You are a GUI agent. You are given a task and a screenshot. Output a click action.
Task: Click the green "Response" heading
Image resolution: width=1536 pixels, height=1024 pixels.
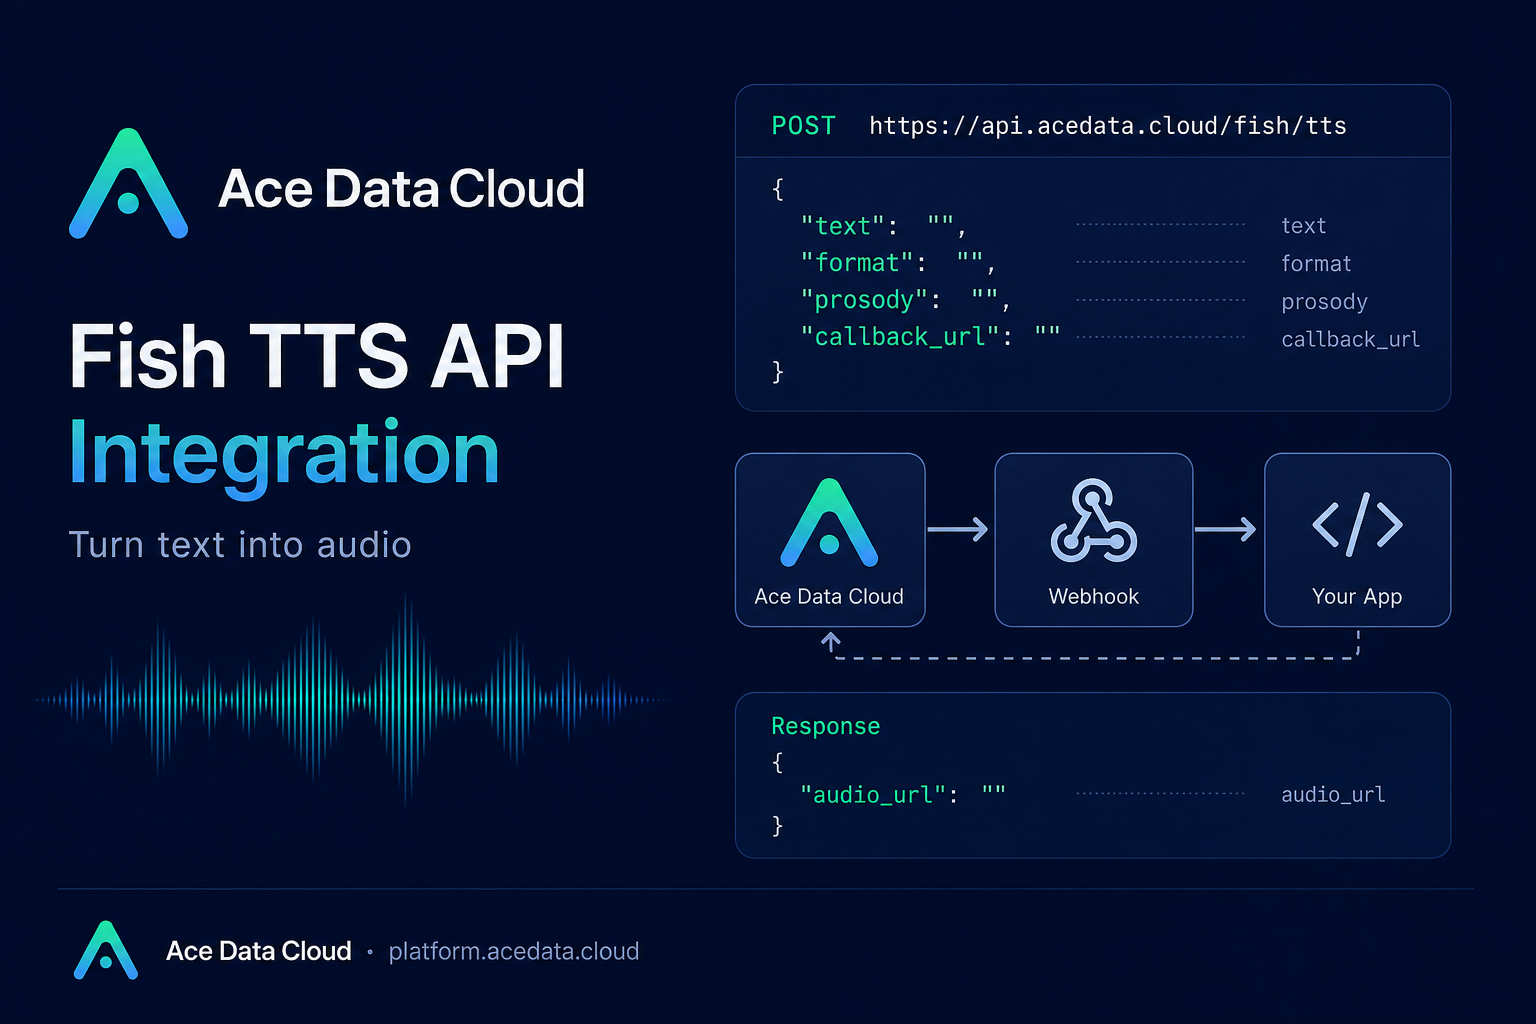click(825, 726)
